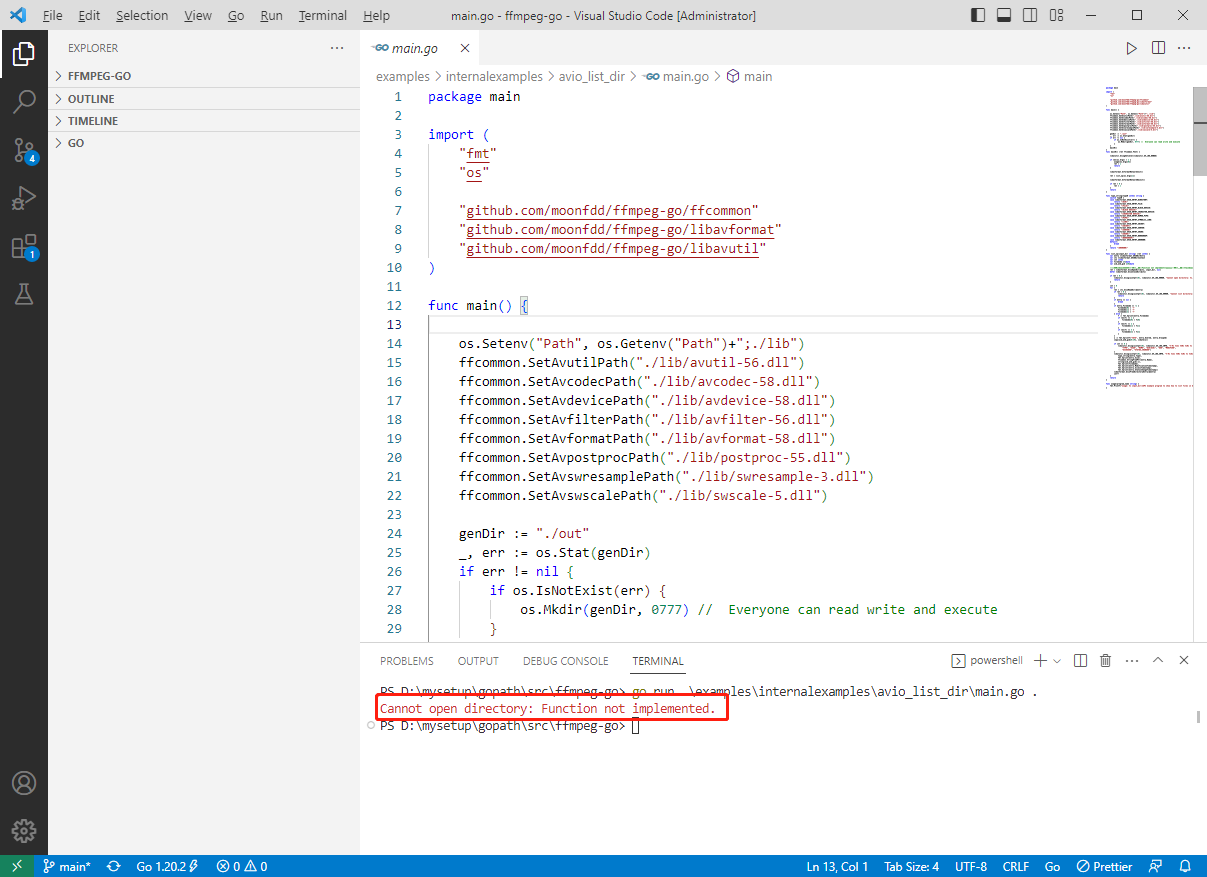Click the main function symbol breadcrumb
Image resolution: width=1207 pixels, height=877 pixels.
750,76
